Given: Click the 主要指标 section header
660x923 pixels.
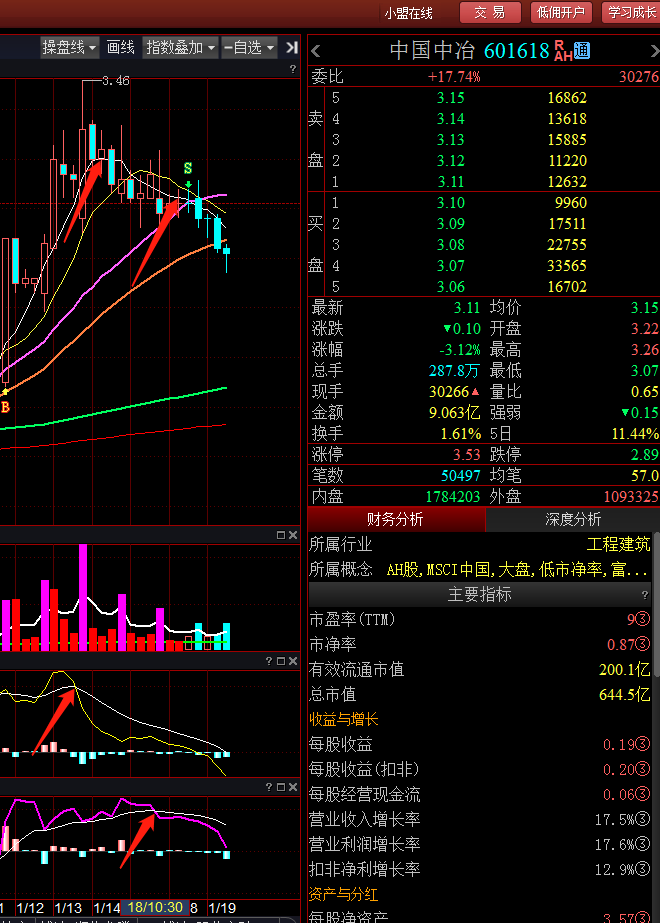Looking at the screenshot, I should (x=479, y=595).
